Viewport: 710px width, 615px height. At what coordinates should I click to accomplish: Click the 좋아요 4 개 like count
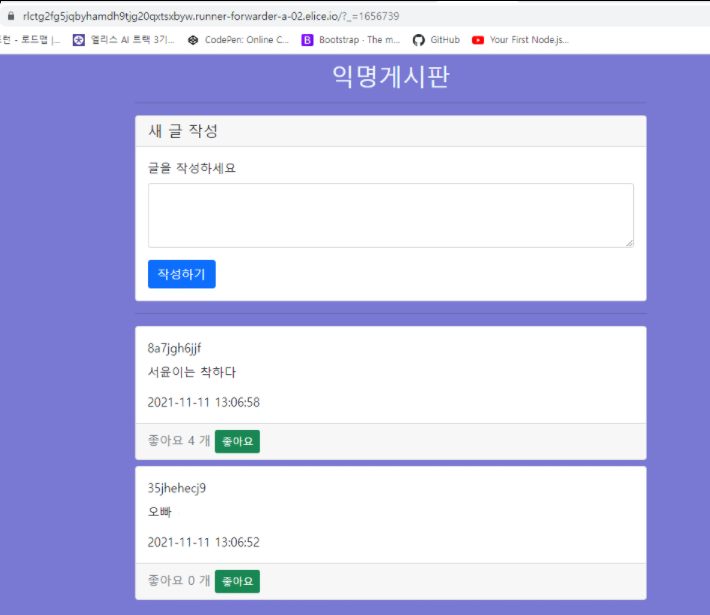pyautogui.click(x=179, y=441)
